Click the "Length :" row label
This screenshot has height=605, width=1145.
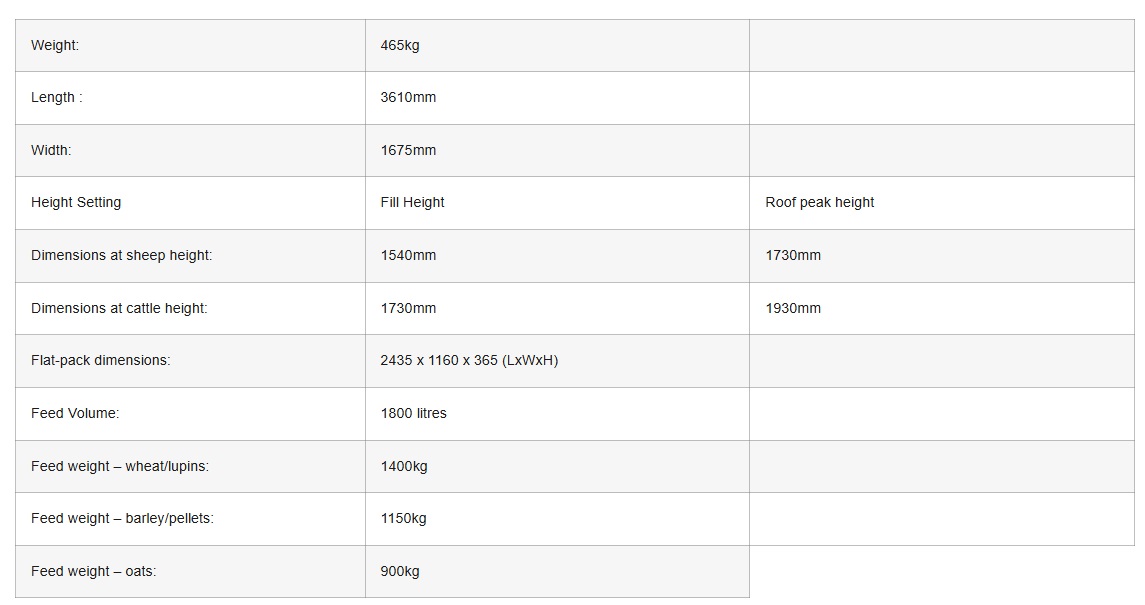(57, 97)
